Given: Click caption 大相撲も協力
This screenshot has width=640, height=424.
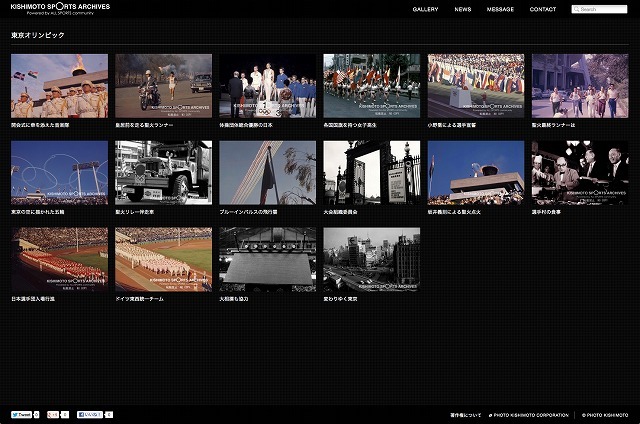Looking at the screenshot, I should 234,299.
